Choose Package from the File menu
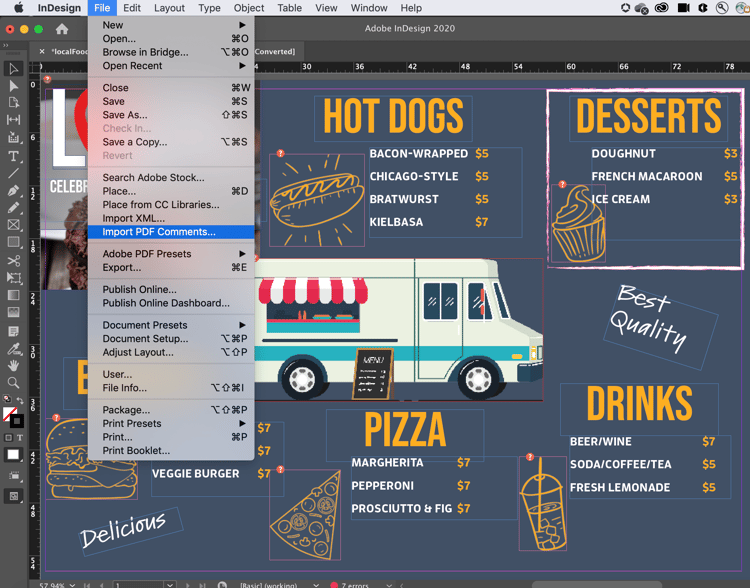 (171, 410)
